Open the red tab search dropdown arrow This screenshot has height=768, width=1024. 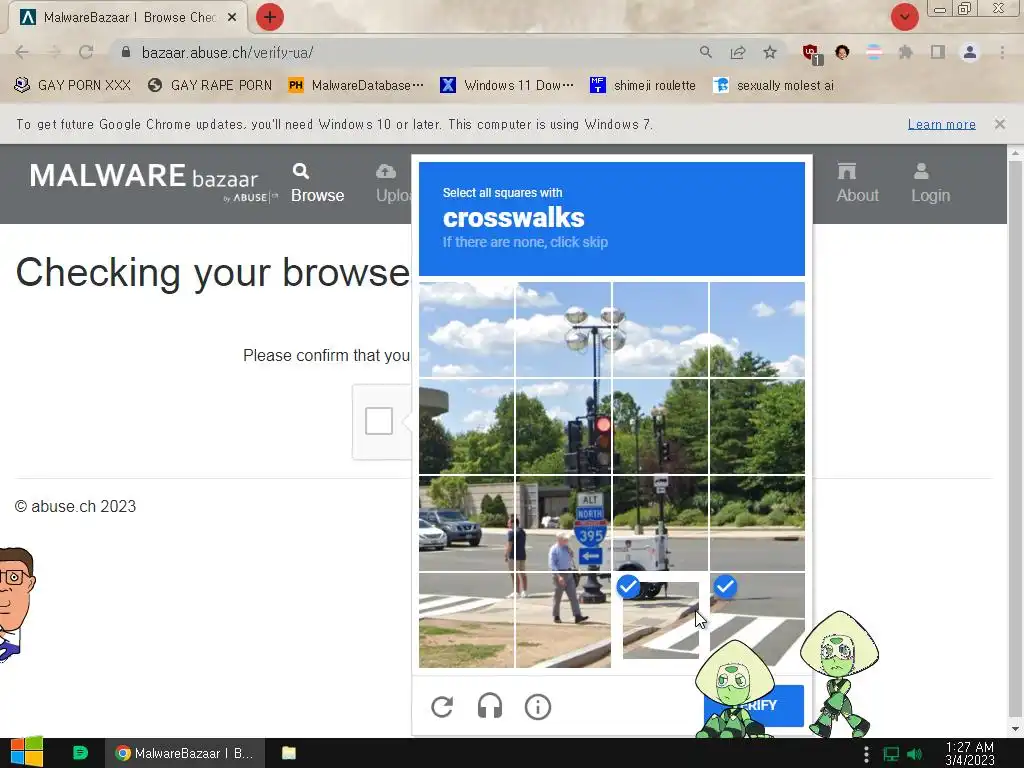tap(904, 17)
